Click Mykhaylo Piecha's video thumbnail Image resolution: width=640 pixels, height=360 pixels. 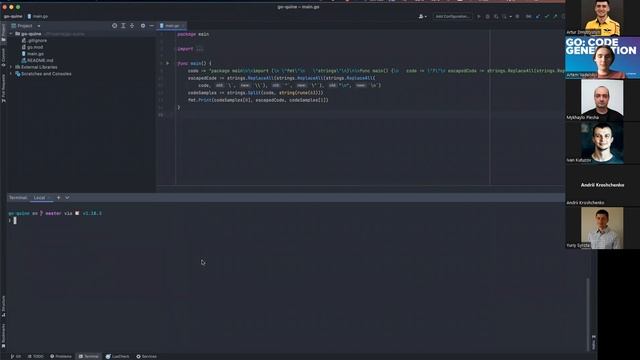click(x=602, y=100)
